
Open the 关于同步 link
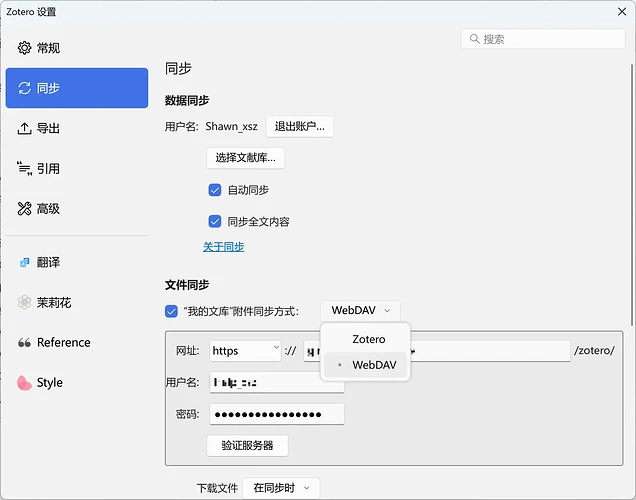(x=223, y=247)
